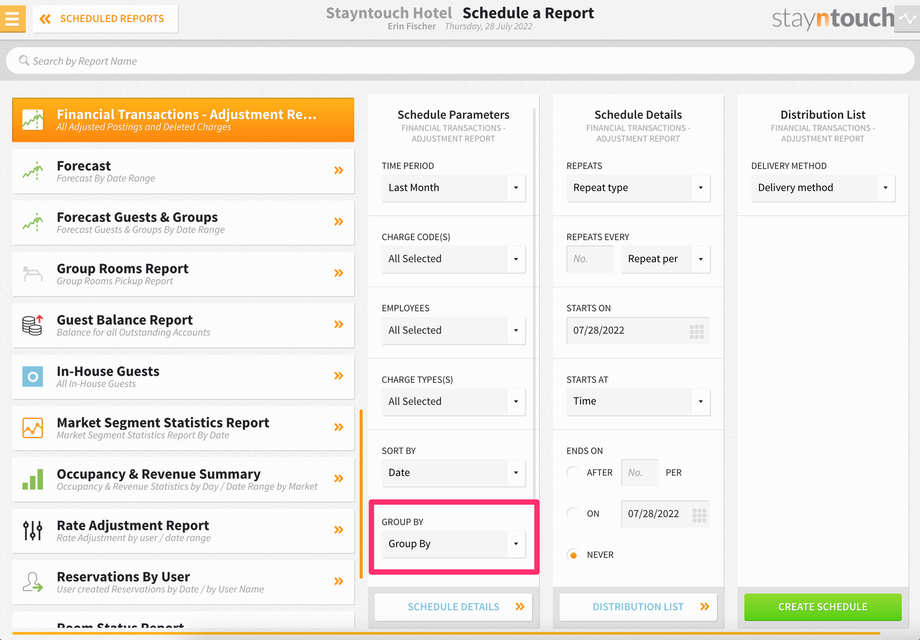Open the Delivery method dropdown
The width and height of the screenshot is (920, 640).
[823, 188]
